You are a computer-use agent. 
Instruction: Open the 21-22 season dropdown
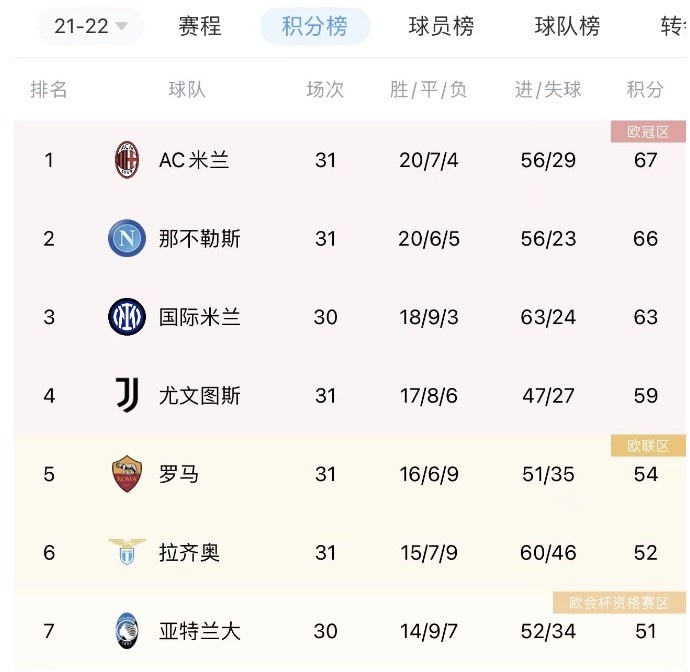coord(91,26)
